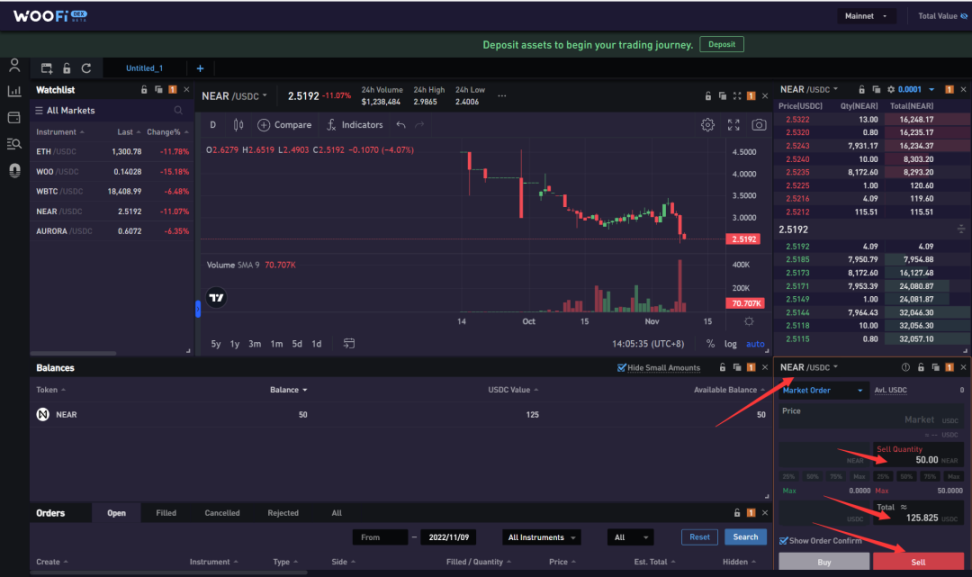Select the 5y chart range
Image resolution: width=972 pixels, height=577 pixels.
(216, 343)
